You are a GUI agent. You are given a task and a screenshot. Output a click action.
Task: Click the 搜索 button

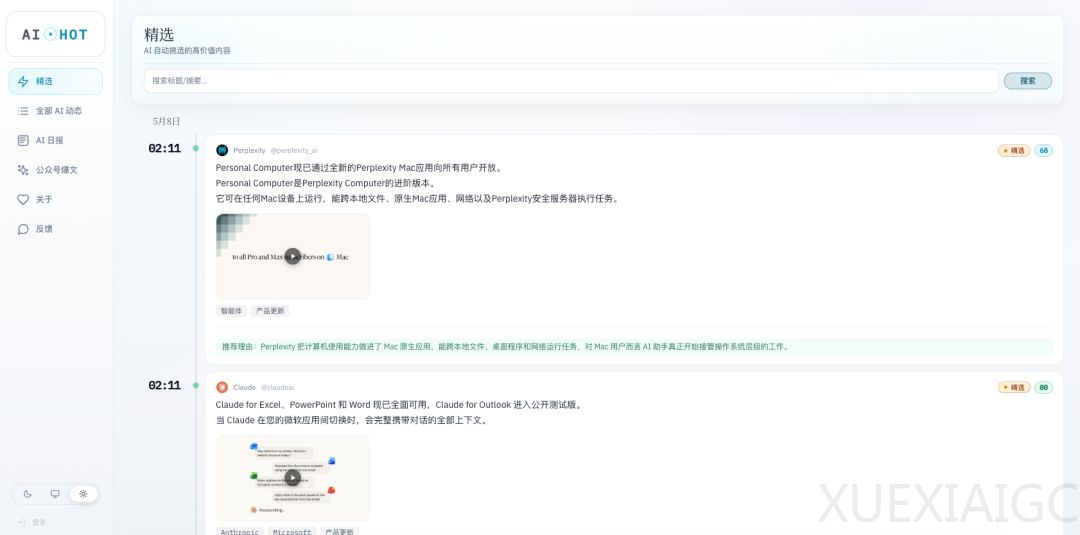tap(1028, 81)
